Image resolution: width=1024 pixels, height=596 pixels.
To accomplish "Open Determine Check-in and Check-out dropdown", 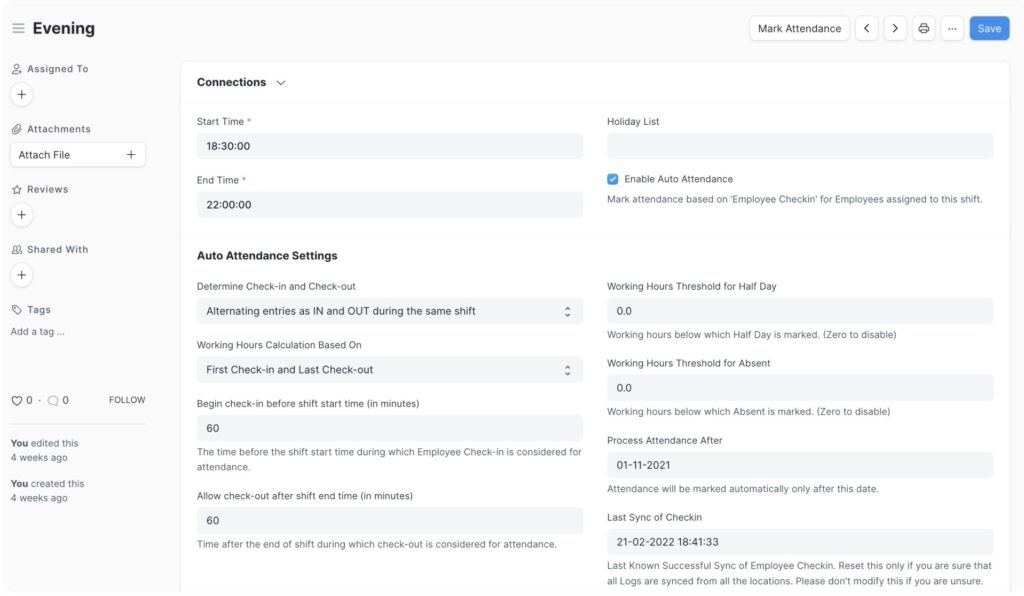I will click(390, 311).
